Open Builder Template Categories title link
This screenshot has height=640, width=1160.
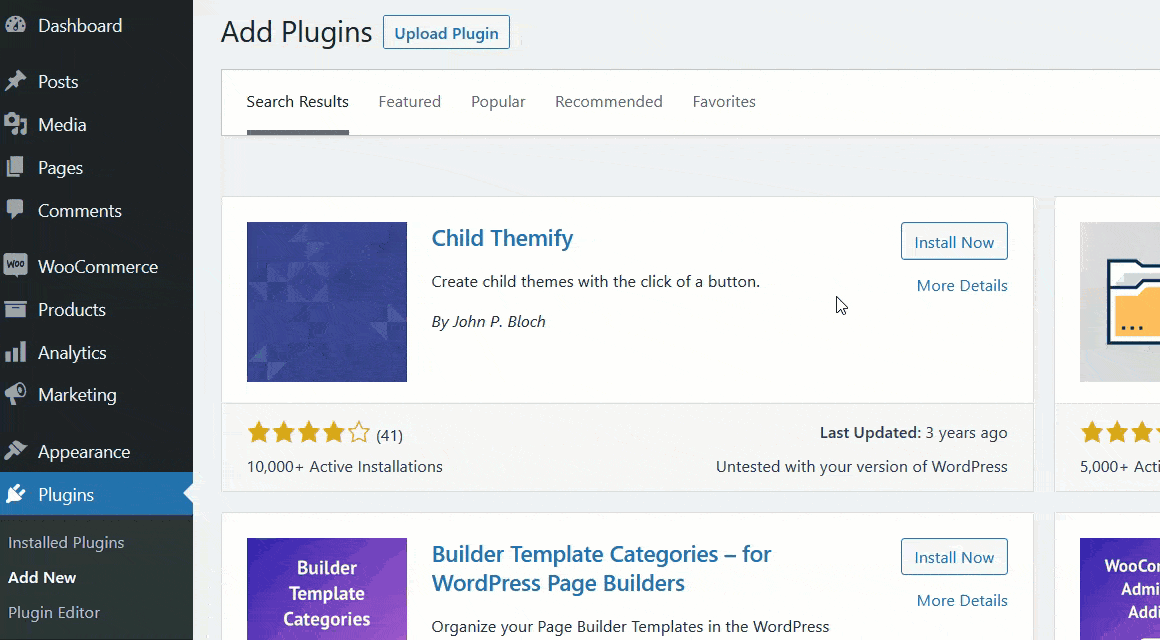601,568
